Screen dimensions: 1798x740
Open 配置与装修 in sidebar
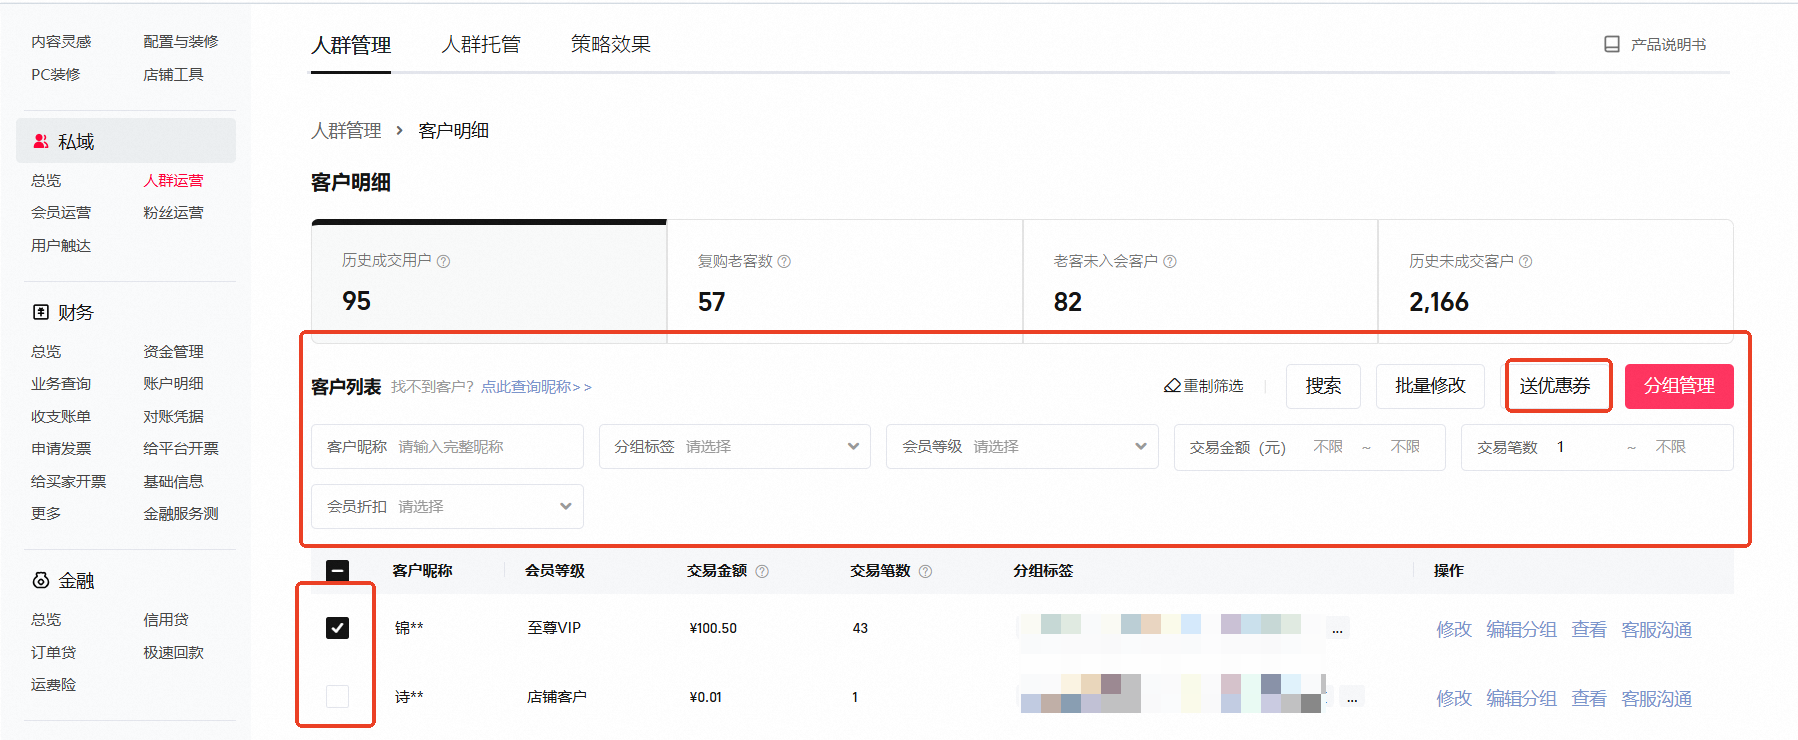181,41
